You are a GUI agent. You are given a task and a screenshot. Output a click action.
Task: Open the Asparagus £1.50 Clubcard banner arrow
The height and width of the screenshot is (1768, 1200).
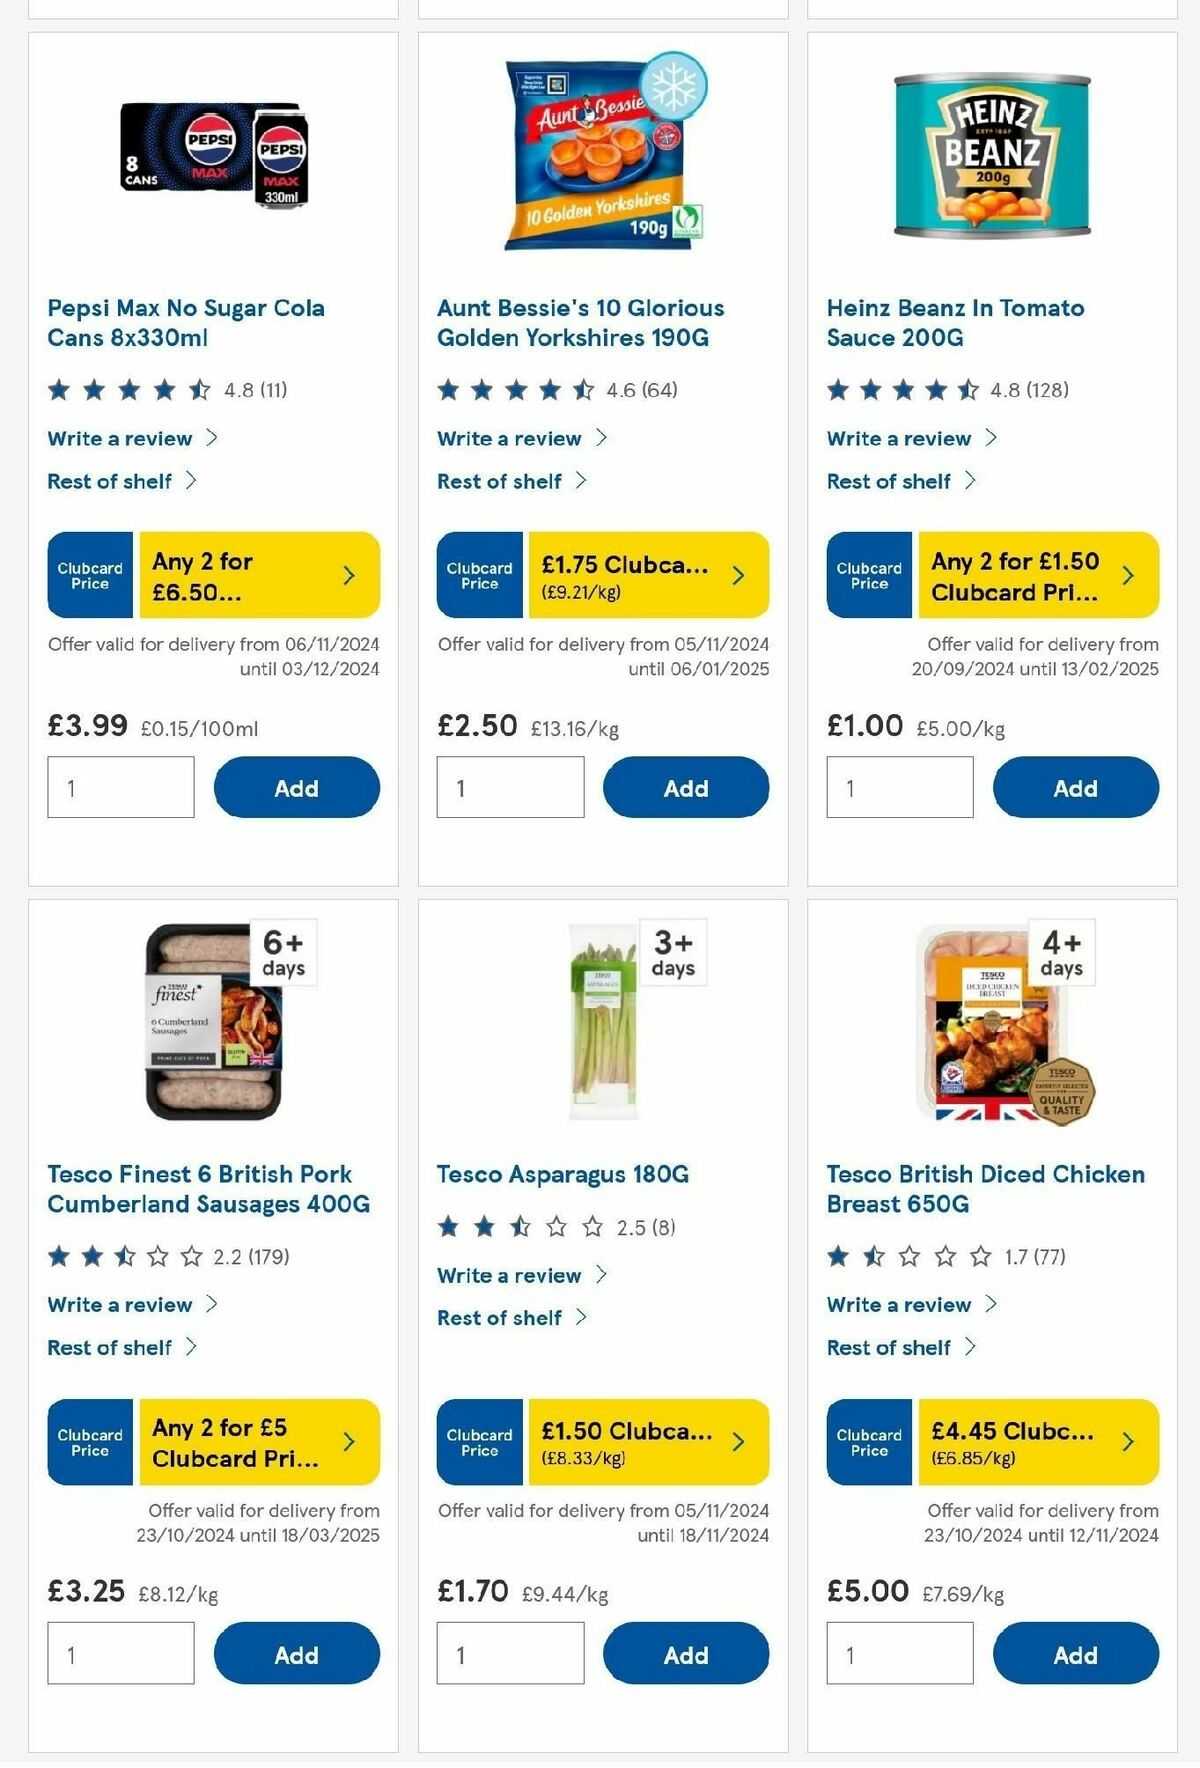pyautogui.click(x=738, y=1442)
